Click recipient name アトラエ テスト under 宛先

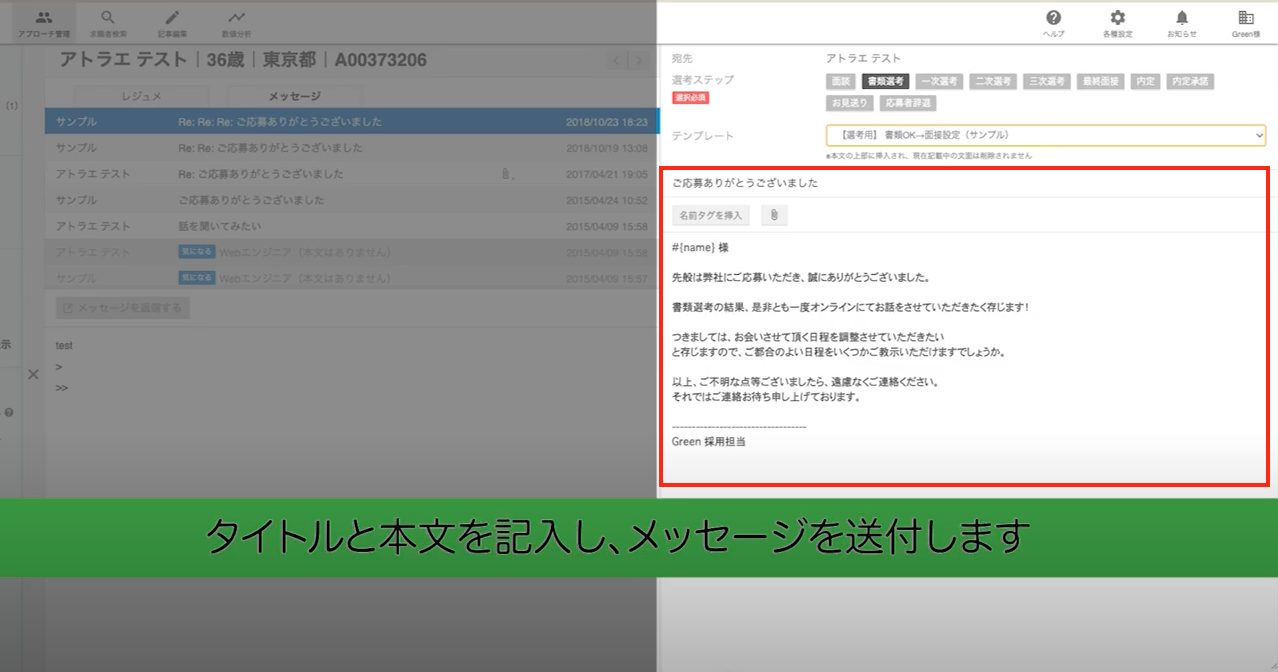(863, 59)
